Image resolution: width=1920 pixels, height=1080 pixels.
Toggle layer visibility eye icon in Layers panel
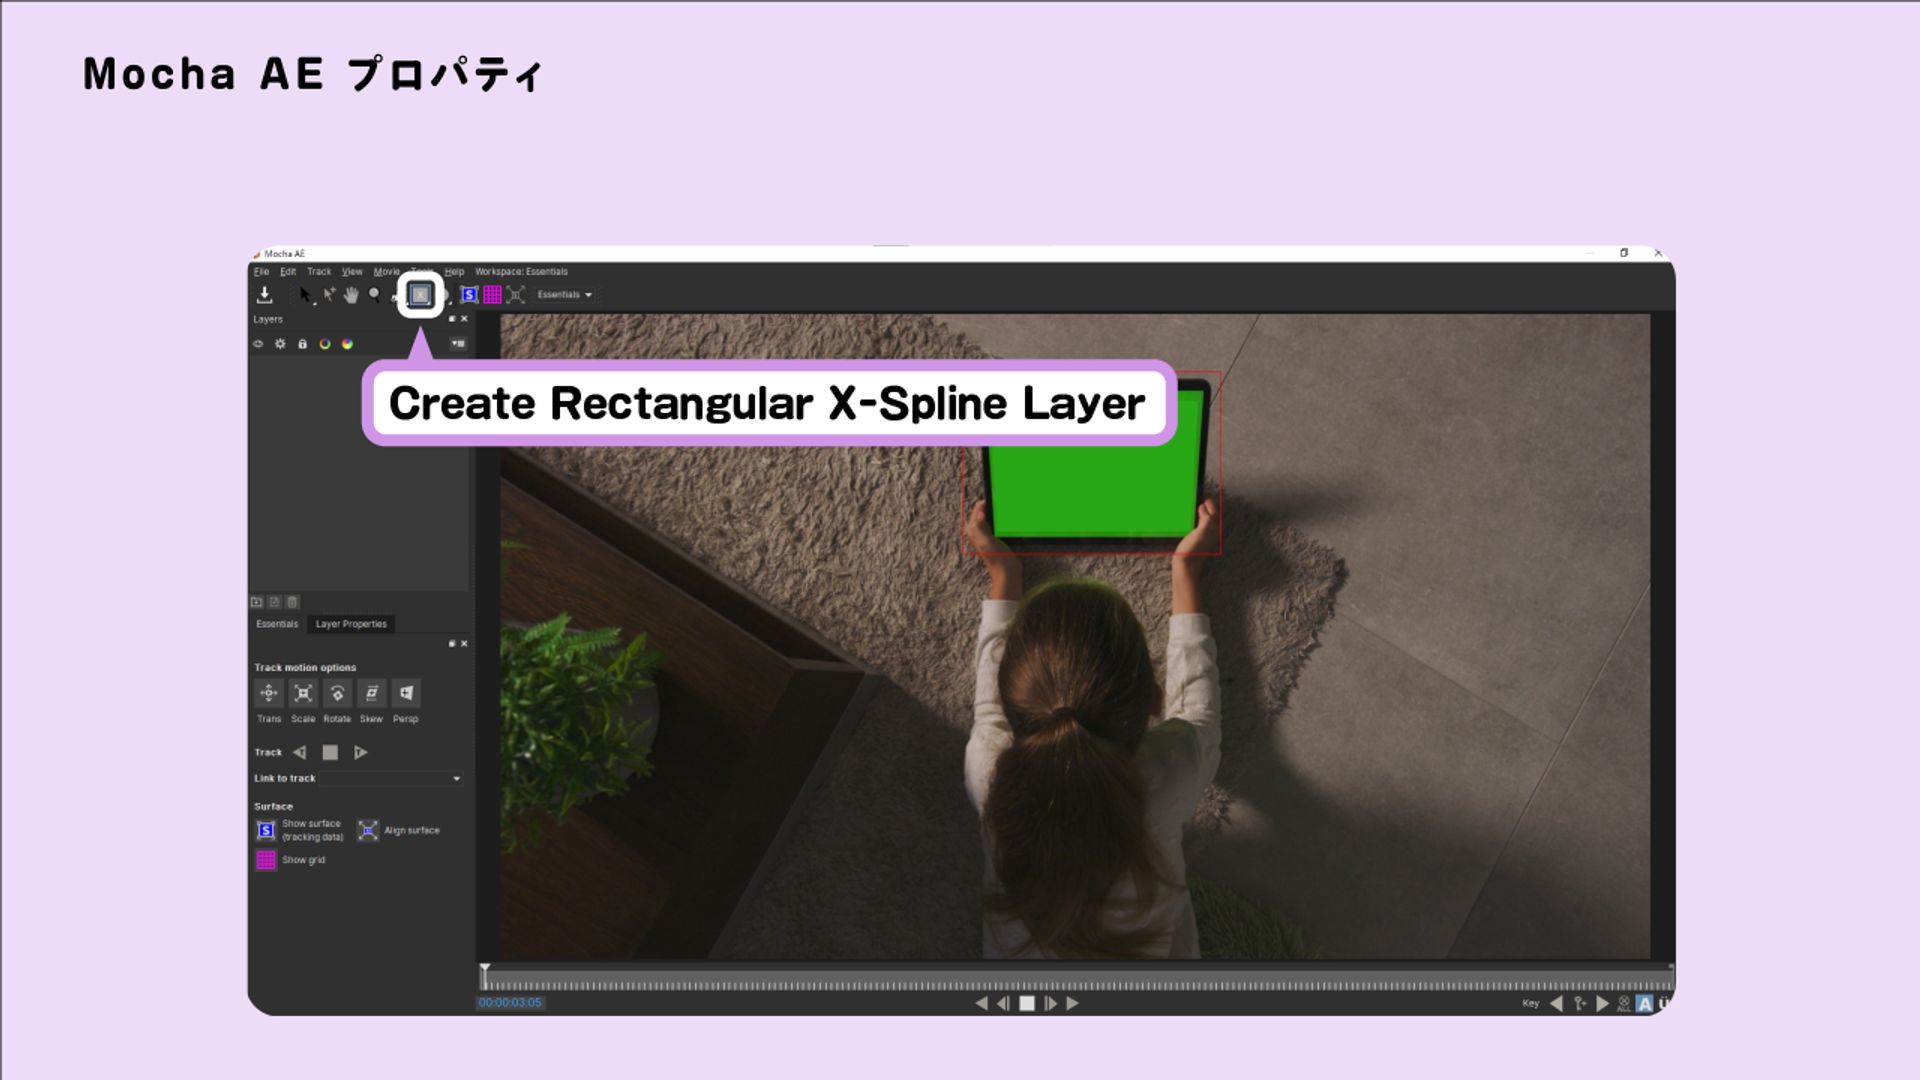[258, 343]
